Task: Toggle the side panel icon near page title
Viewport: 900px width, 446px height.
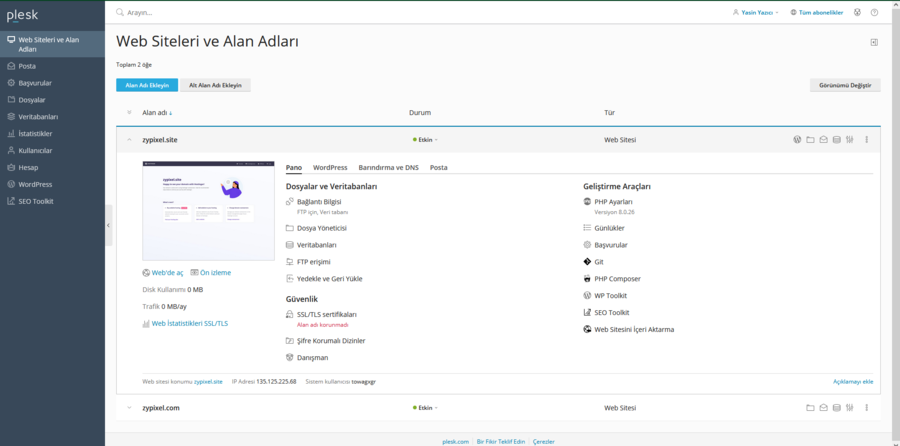Action: 874,42
